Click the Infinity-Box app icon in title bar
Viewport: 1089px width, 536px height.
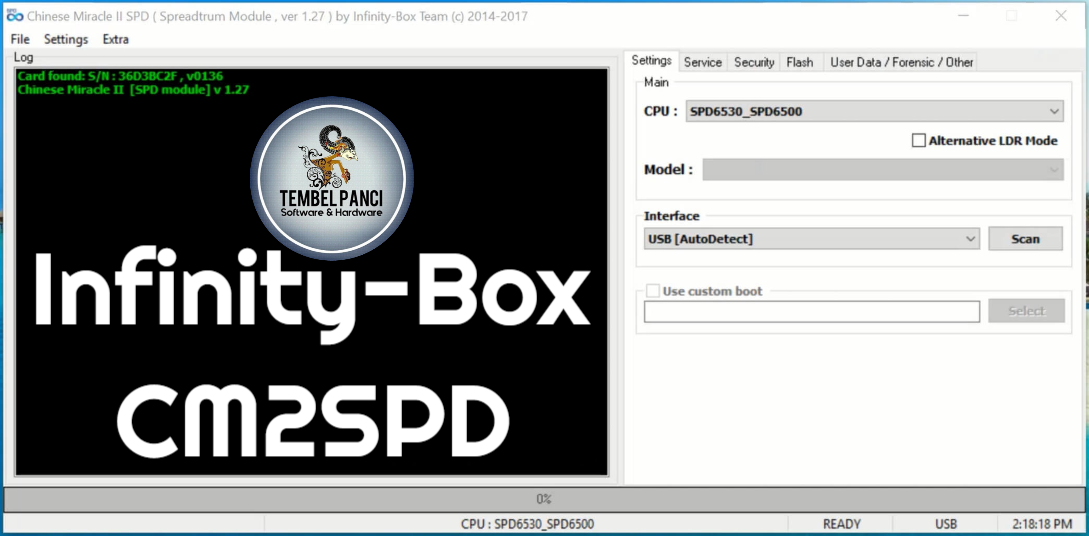(15, 15)
